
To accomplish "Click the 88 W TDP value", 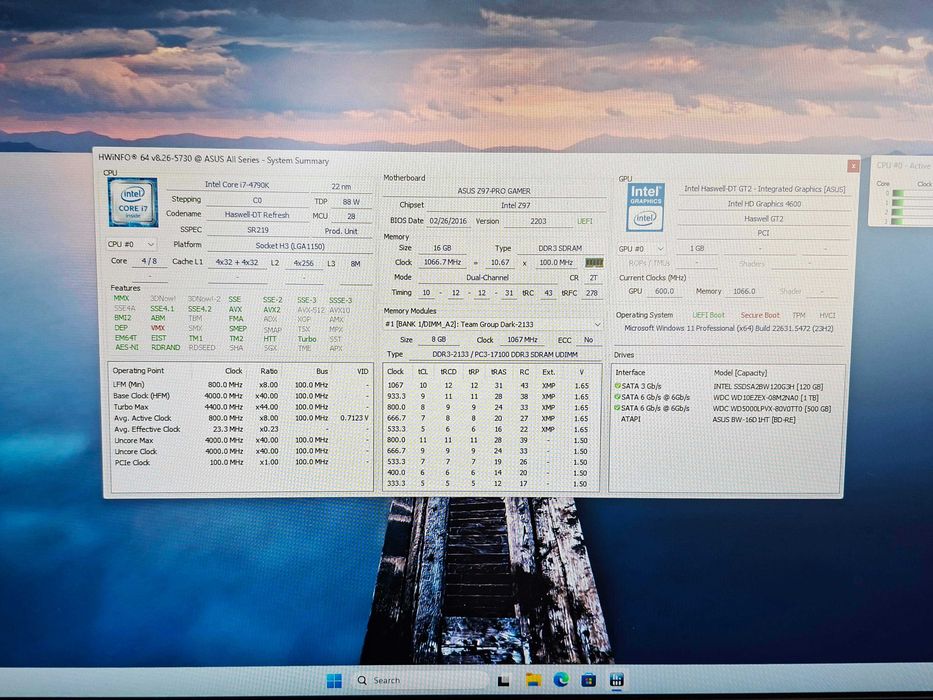I will (x=352, y=202).
